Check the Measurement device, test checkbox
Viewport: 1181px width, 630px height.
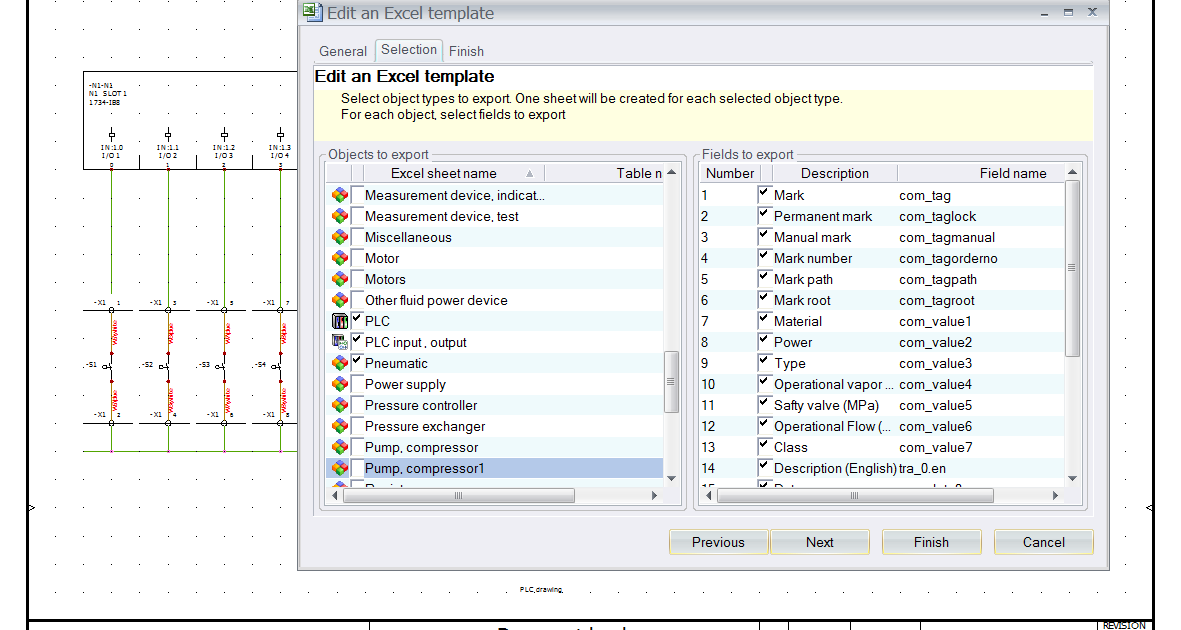(357, 216)
